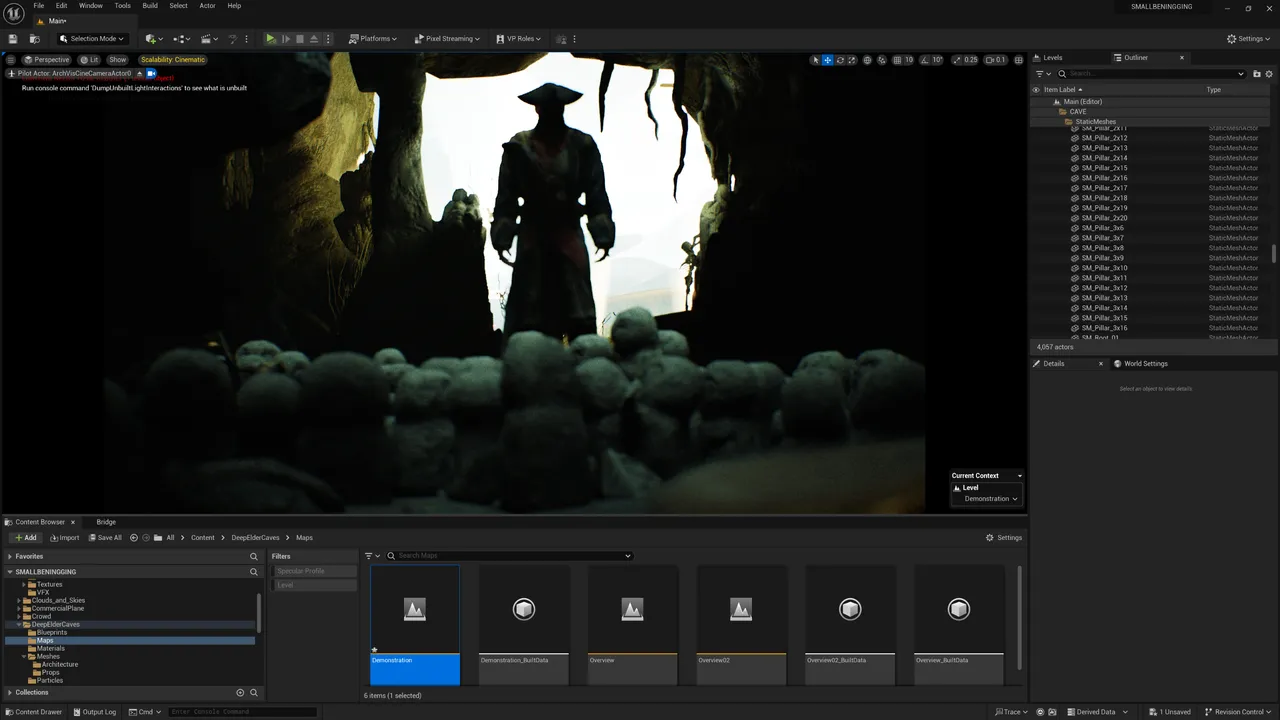Open the Output Log button
The width and height of the screenshot is (1280, 720).
pyautogui.click(x=94, y=712)
